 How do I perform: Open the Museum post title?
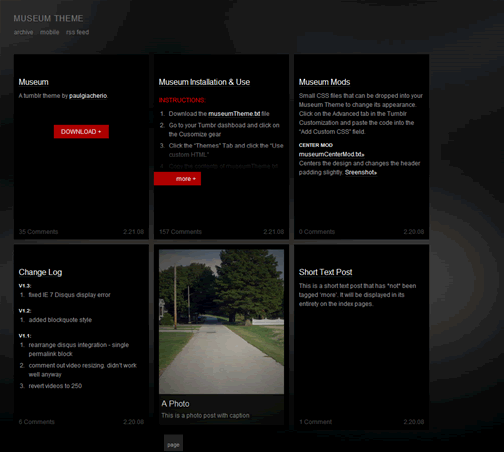point(34,82)
